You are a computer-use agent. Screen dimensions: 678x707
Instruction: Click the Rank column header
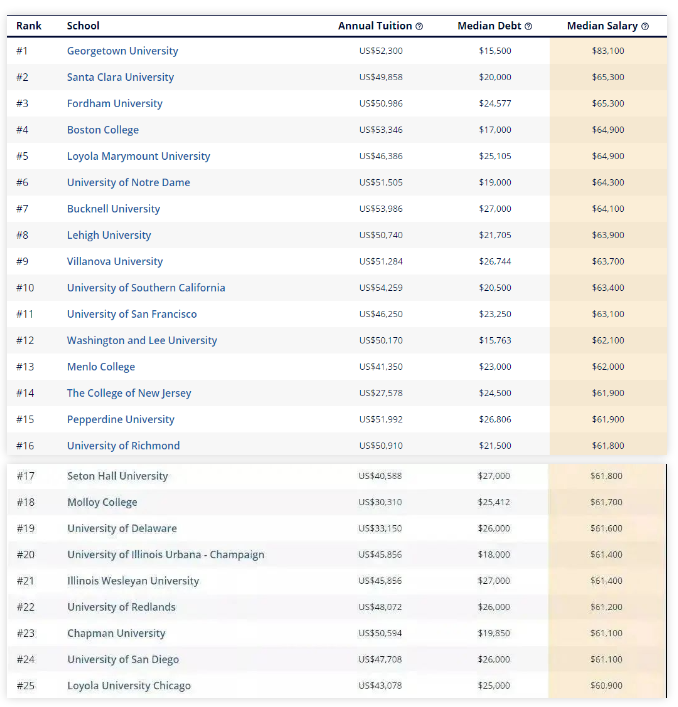click(29, 26)
